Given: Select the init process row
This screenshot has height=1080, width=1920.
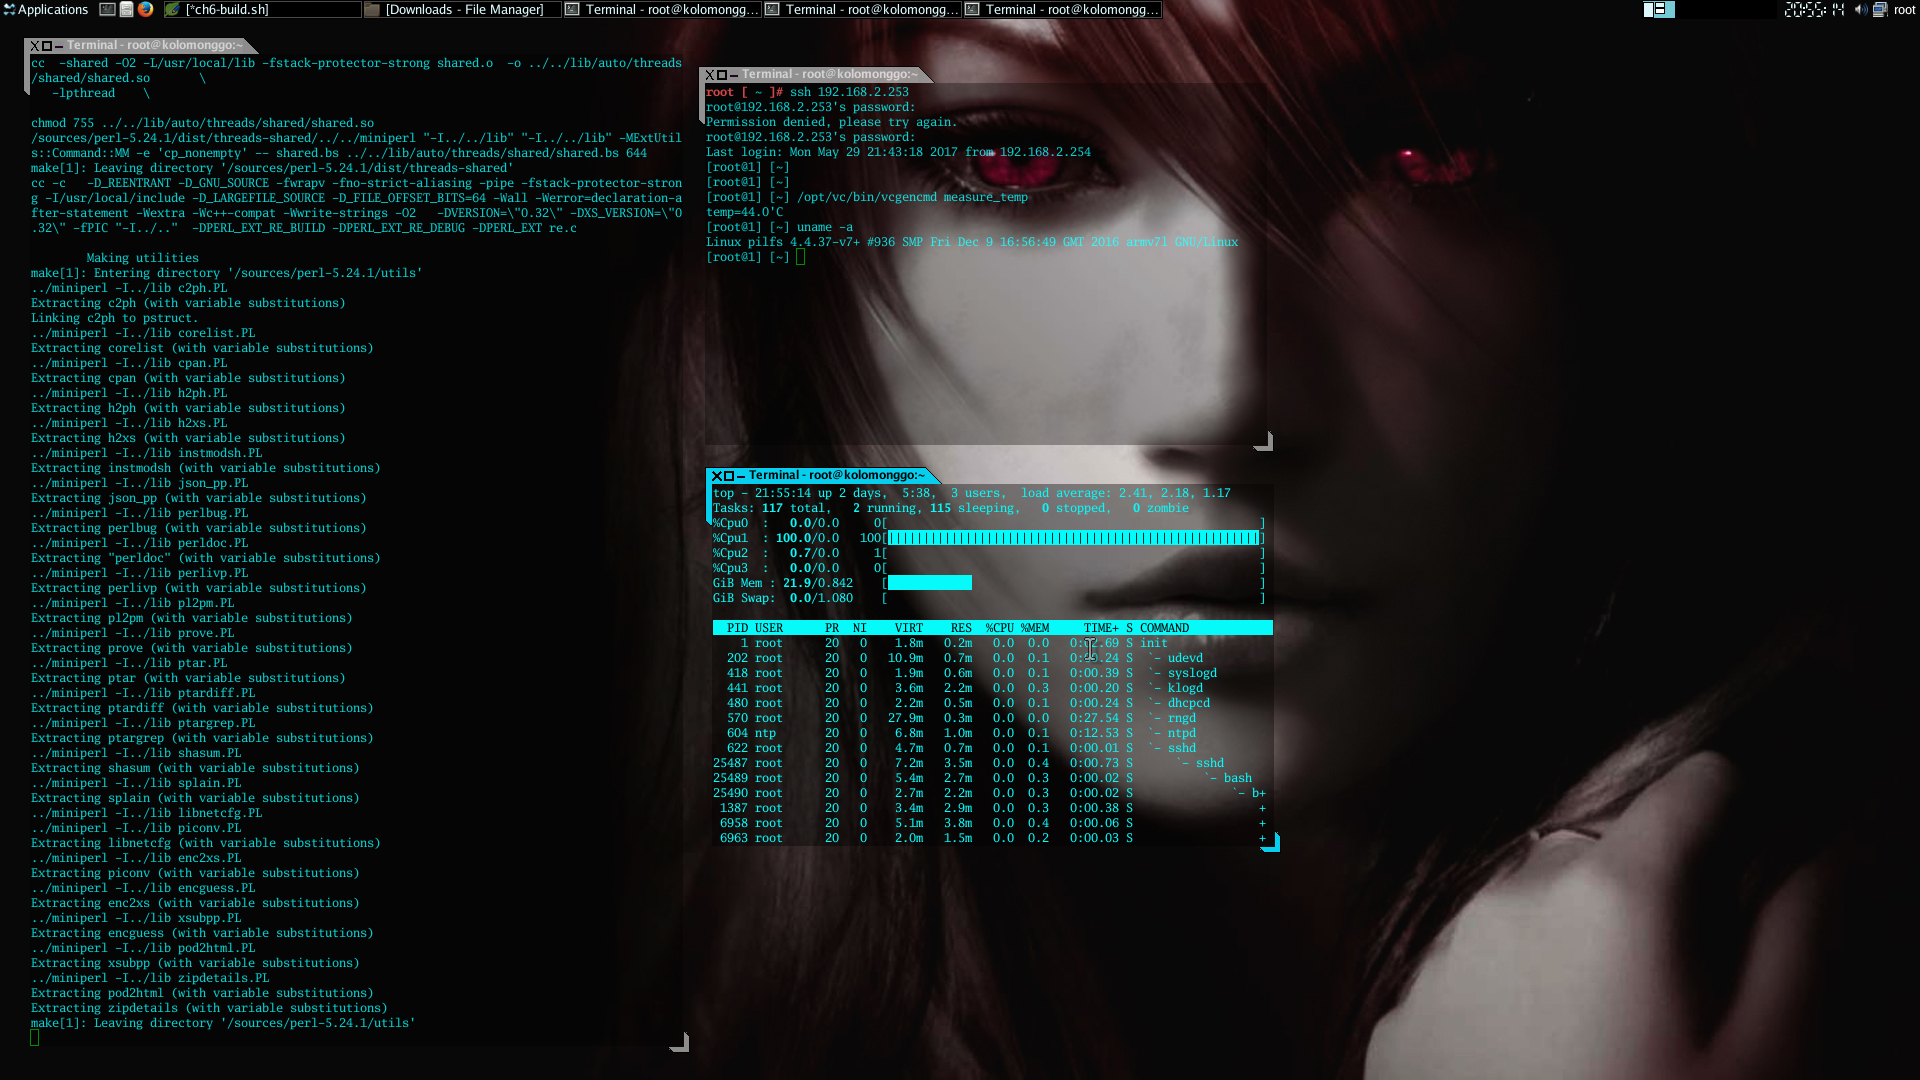Looking at the screenshot, I should (992, 643).
